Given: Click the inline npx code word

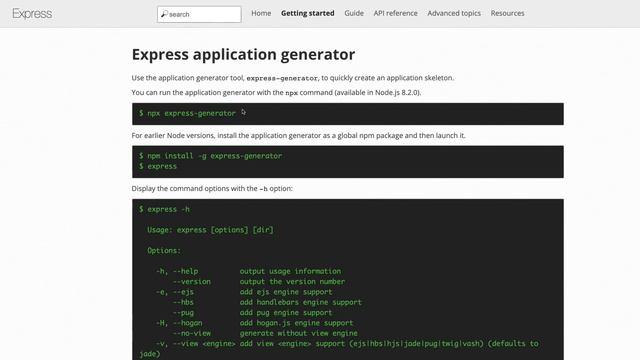Looking at the screenshot, I should coord(291,93).
